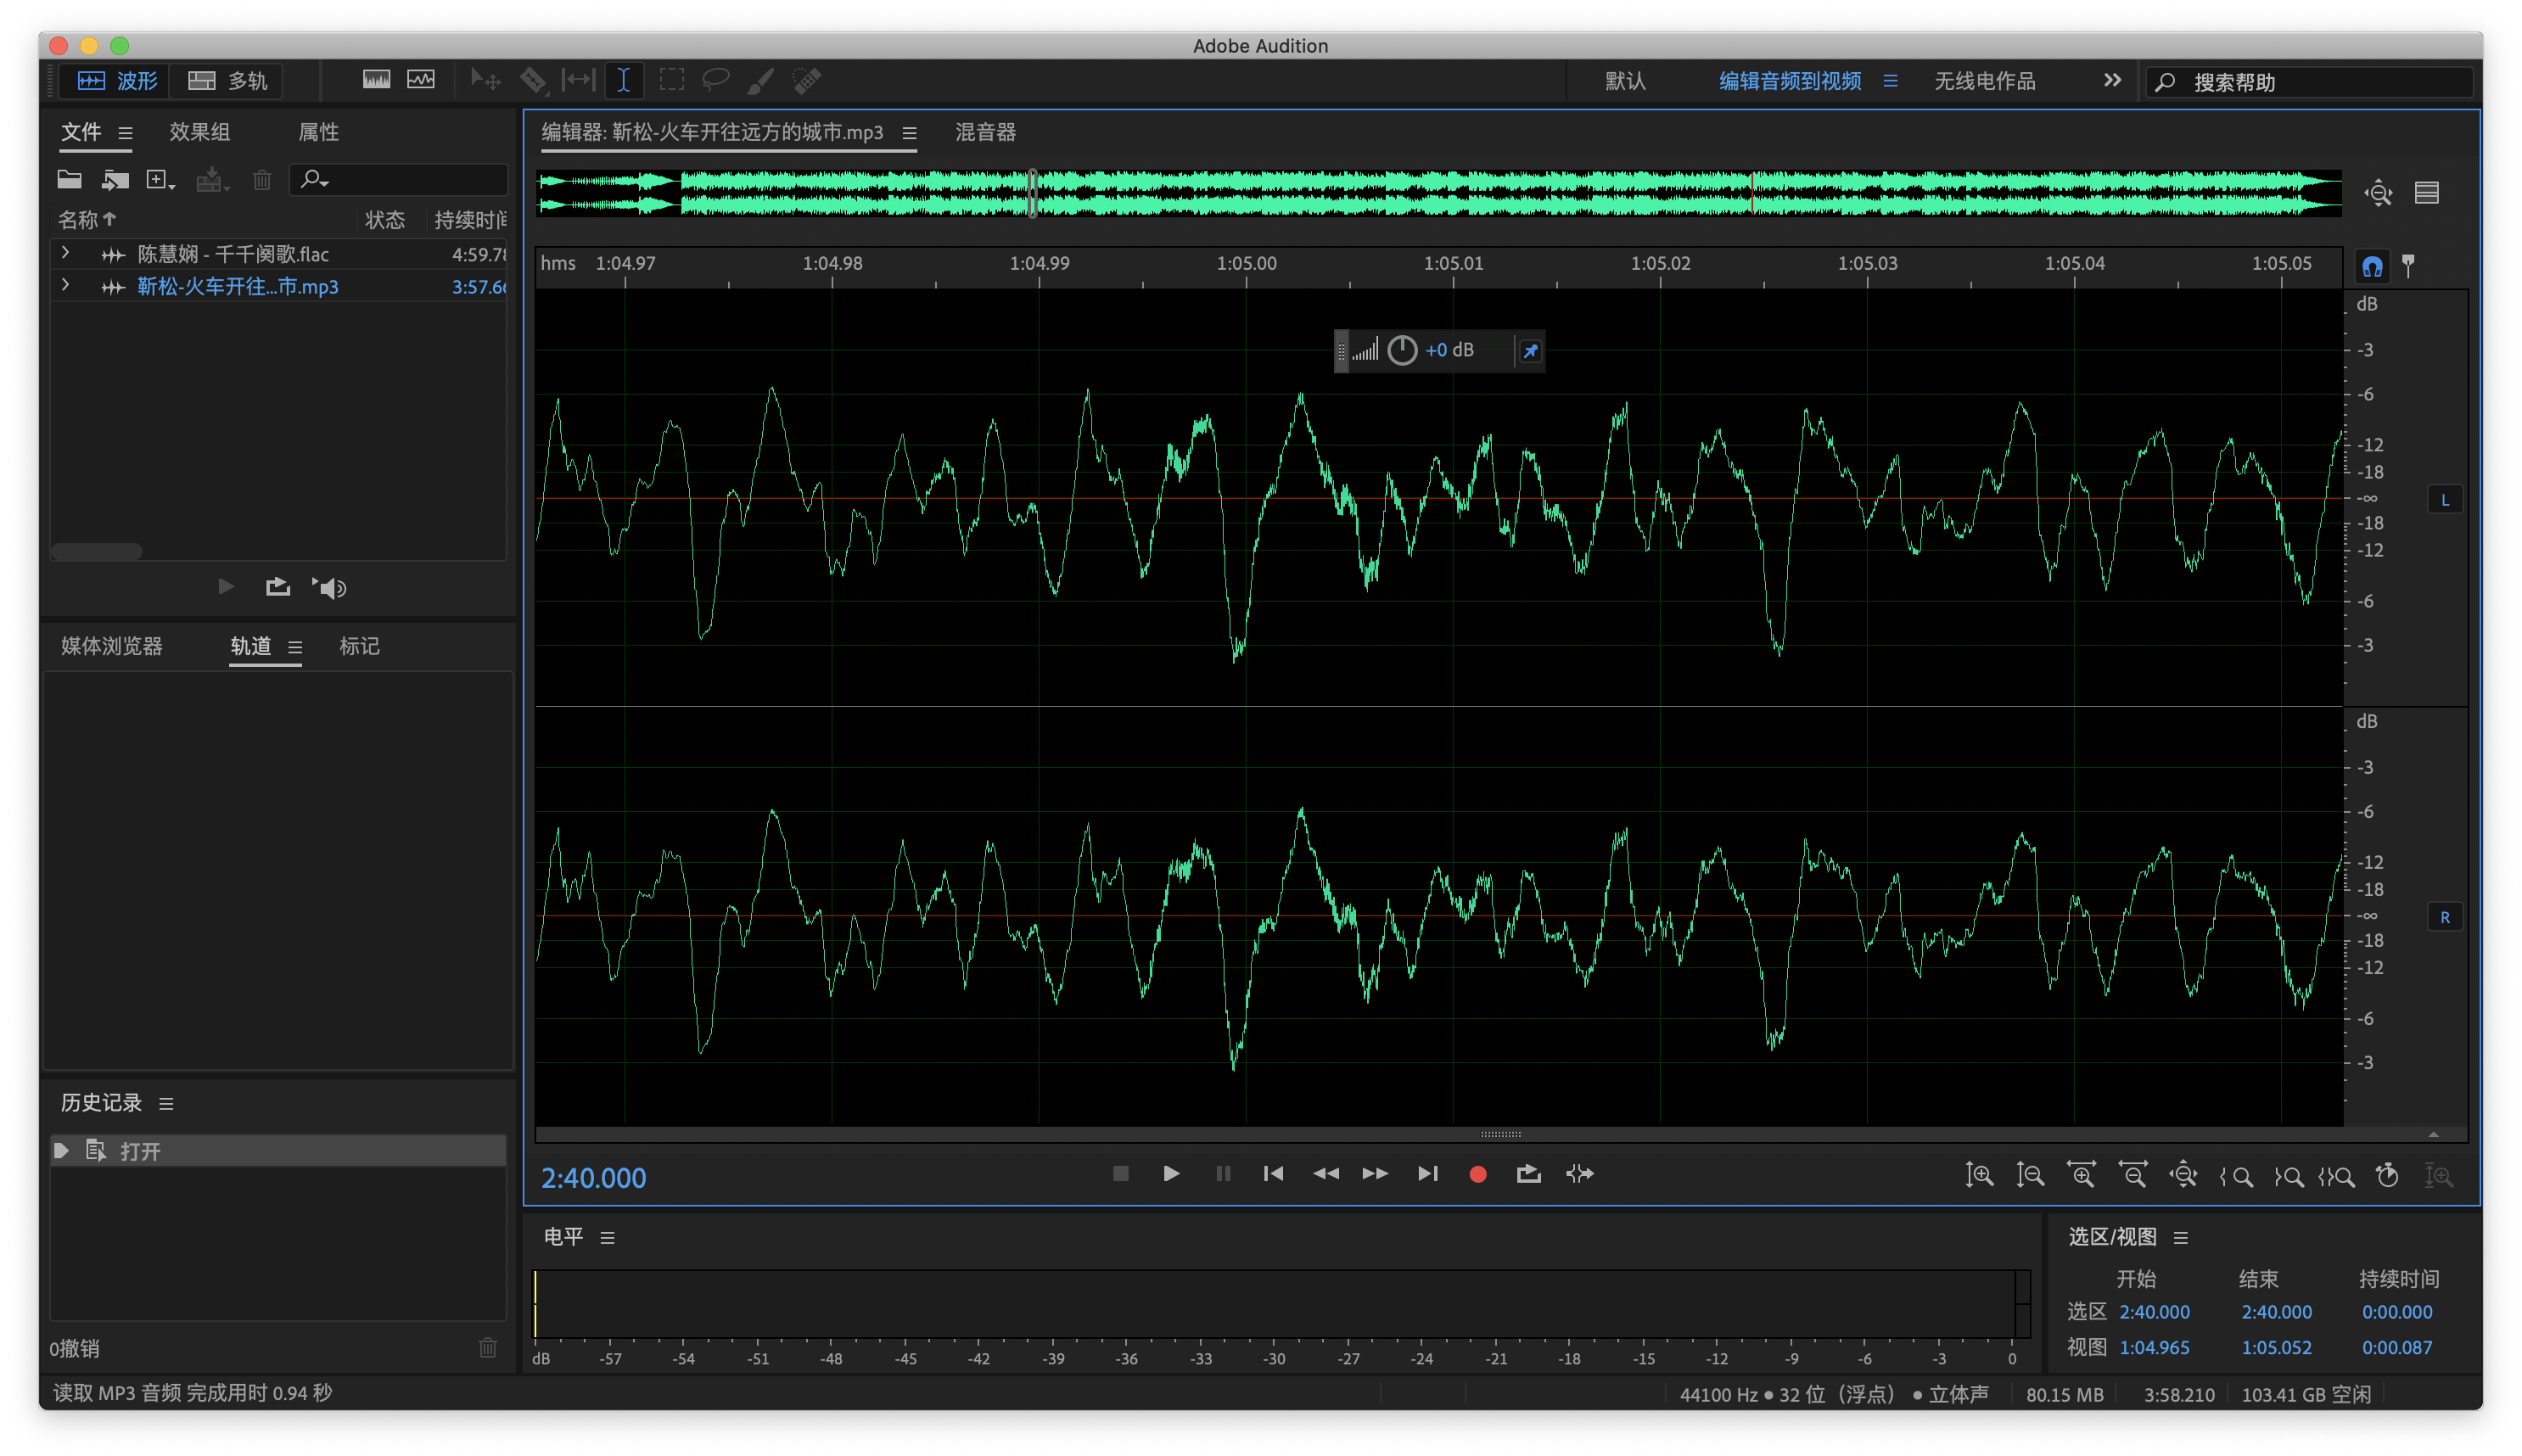The height and width of the screenshot is (1456, 2522).
Task: Expand 靳松-火车开往…市.mp3 file row
Action: [66, 285]
